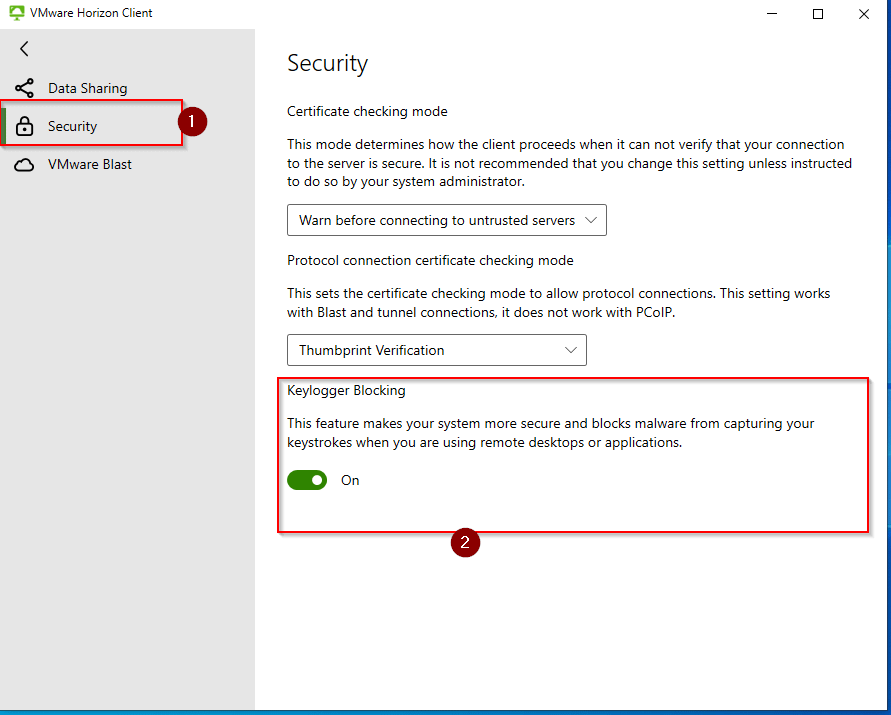Image resolution: width=891 pixels, height=715 pixels.
Task: Click the On label beside the toggle
Action: click(x=350, y=480)
